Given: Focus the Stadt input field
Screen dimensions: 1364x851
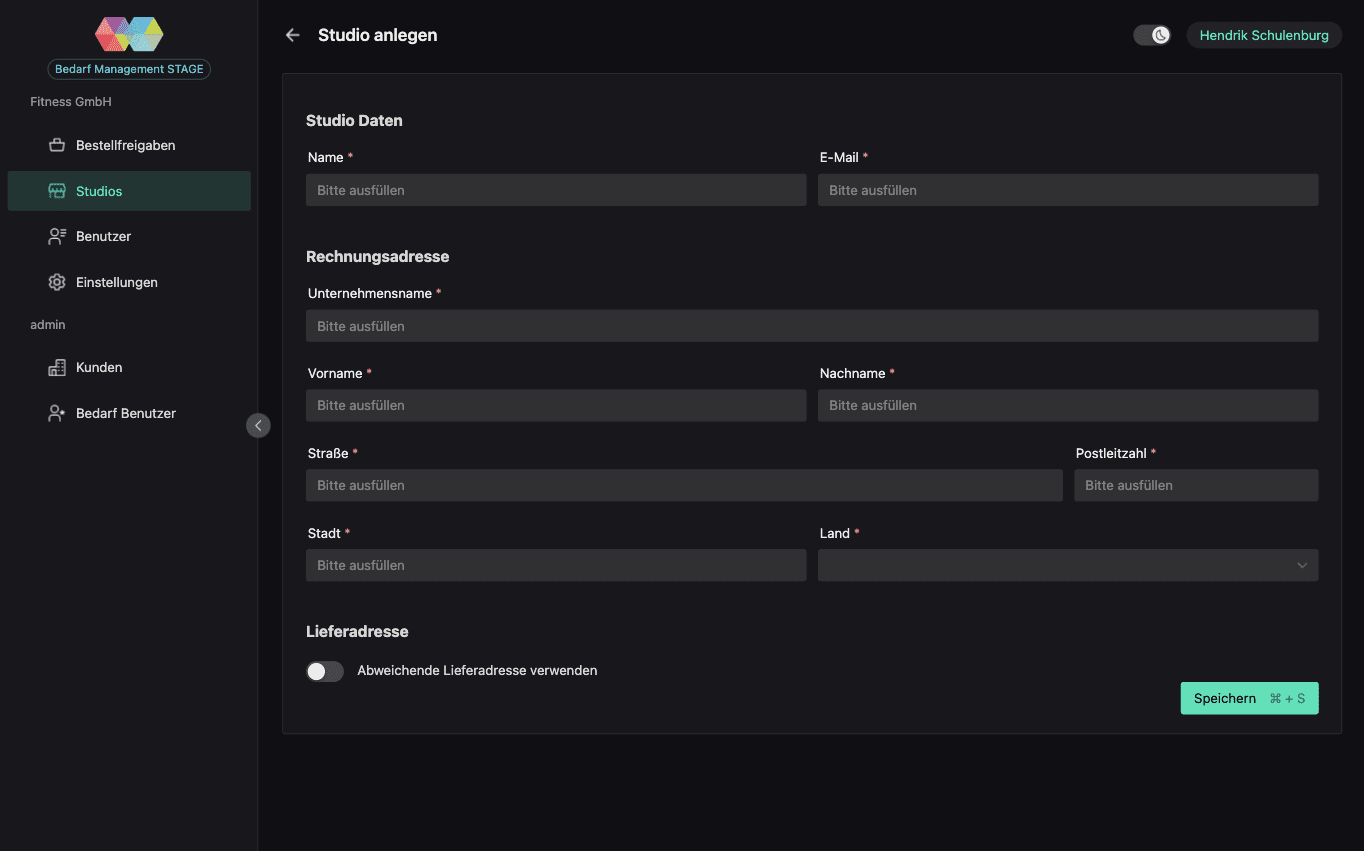Looking at the screenshot, I should (x=556, y=565).
